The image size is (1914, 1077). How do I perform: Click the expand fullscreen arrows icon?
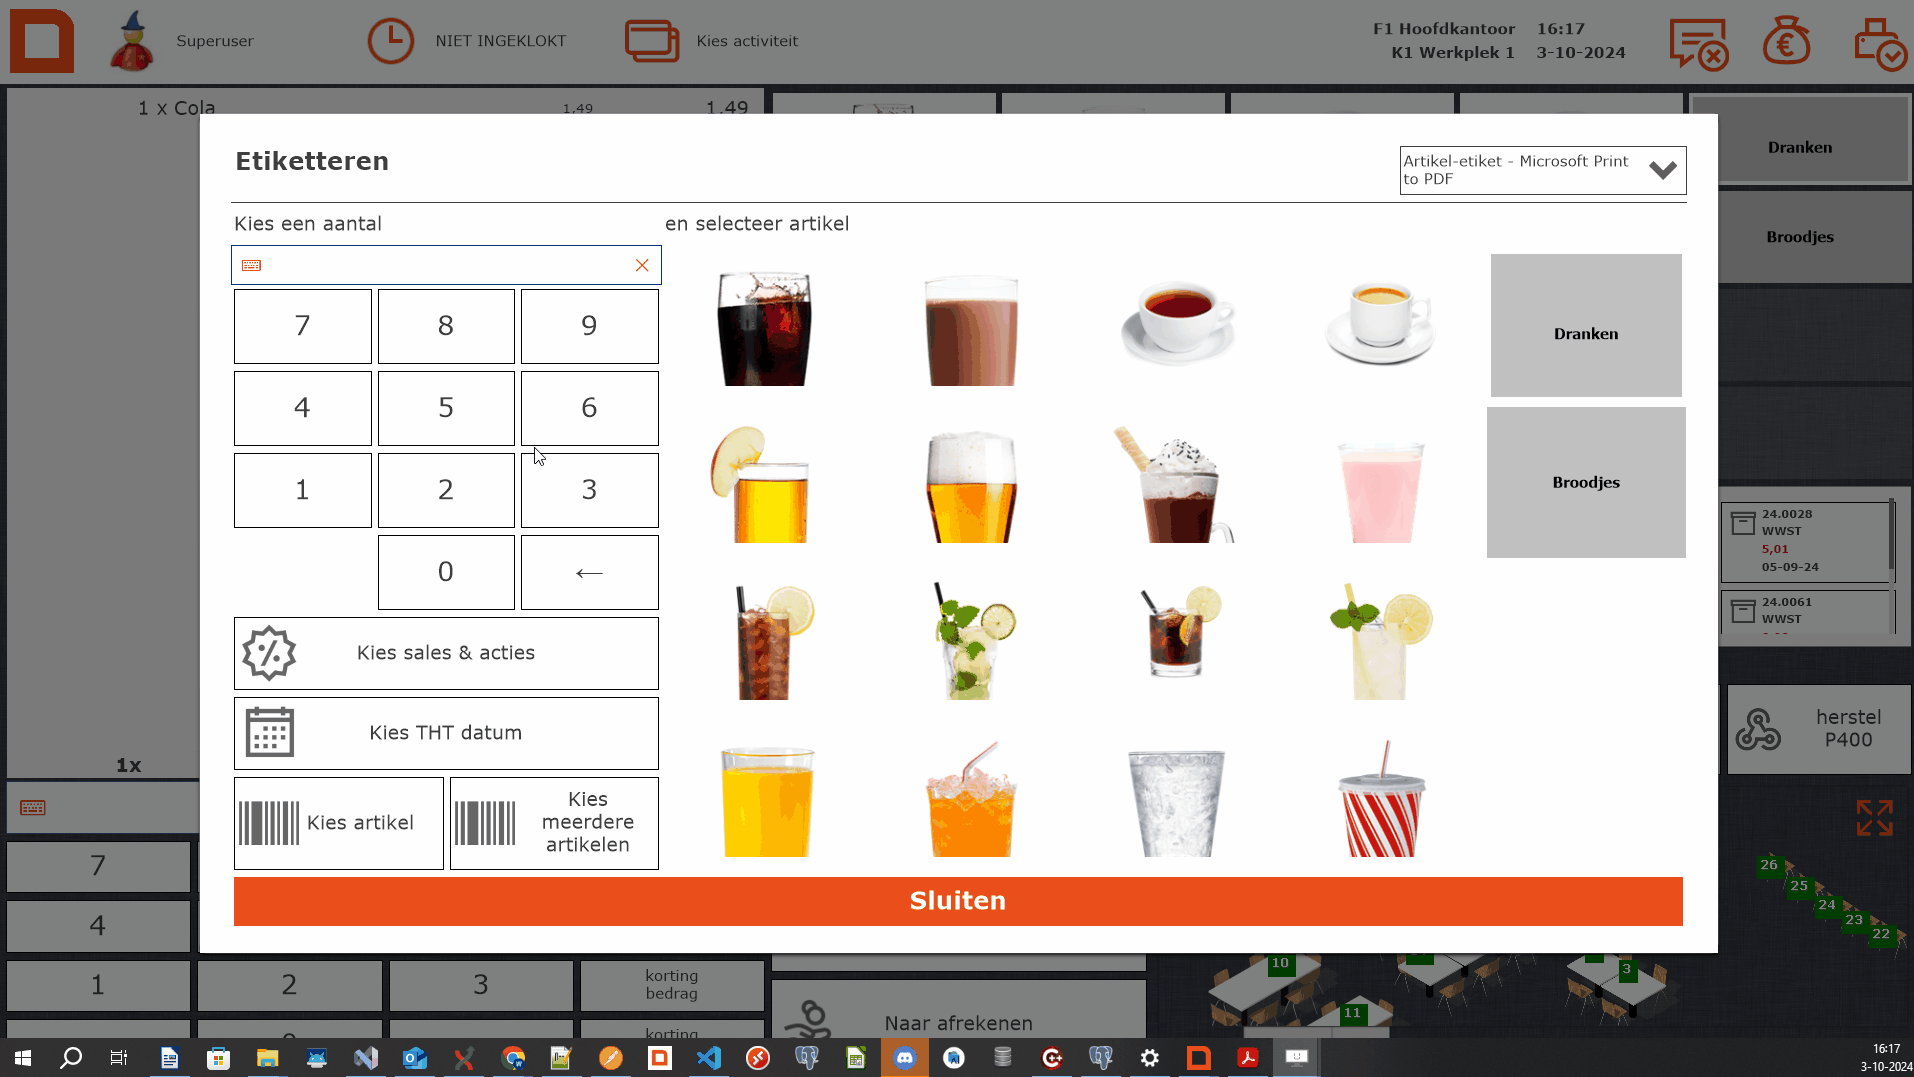tap(1875, 818)
